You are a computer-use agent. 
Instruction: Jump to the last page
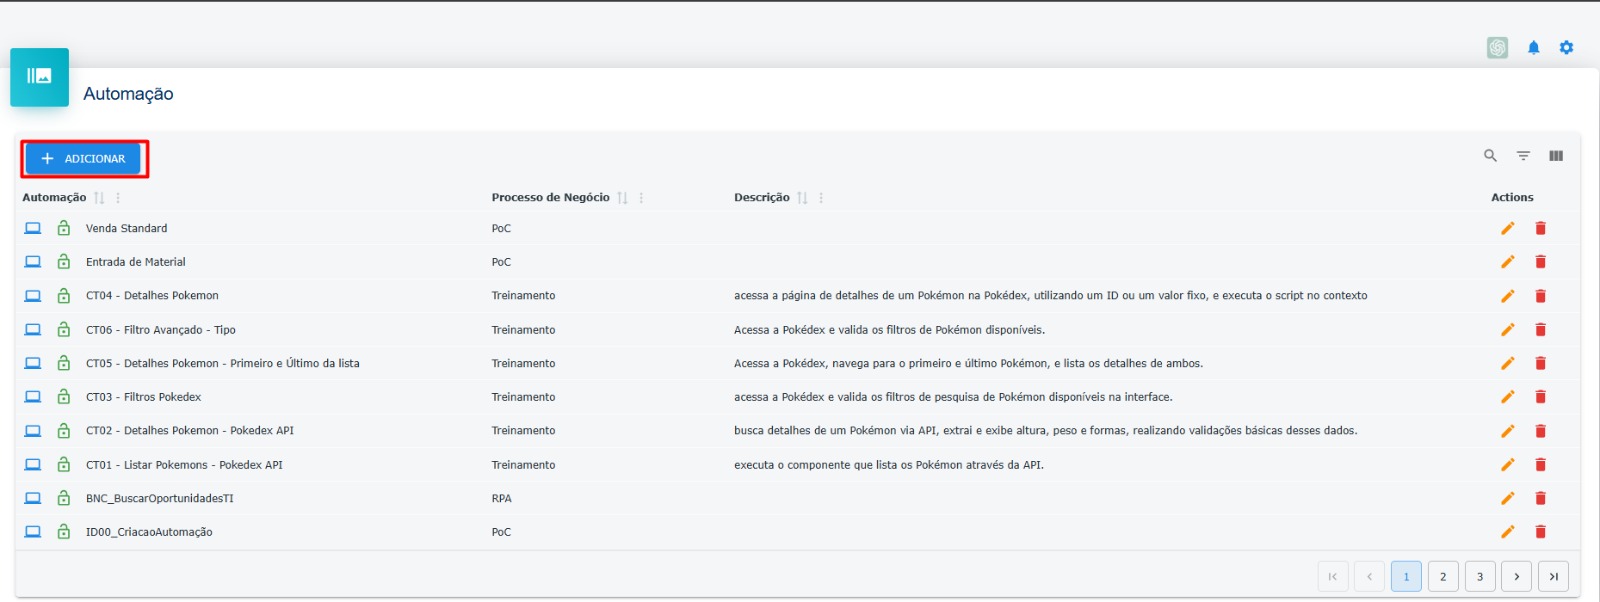point(1553,576)
